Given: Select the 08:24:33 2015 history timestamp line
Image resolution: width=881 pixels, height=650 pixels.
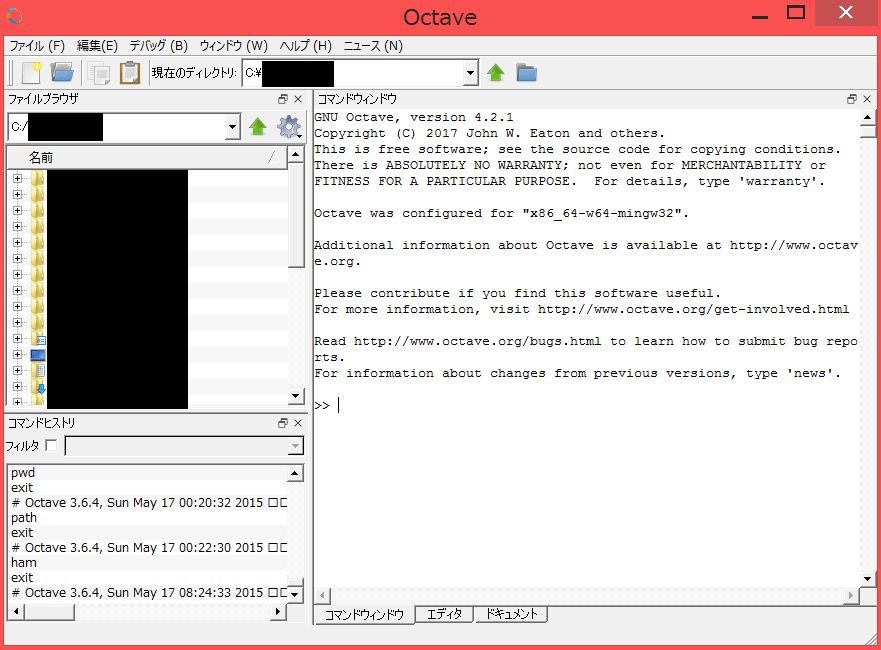Looking at the screenshot, I should [x=148, y=592].
